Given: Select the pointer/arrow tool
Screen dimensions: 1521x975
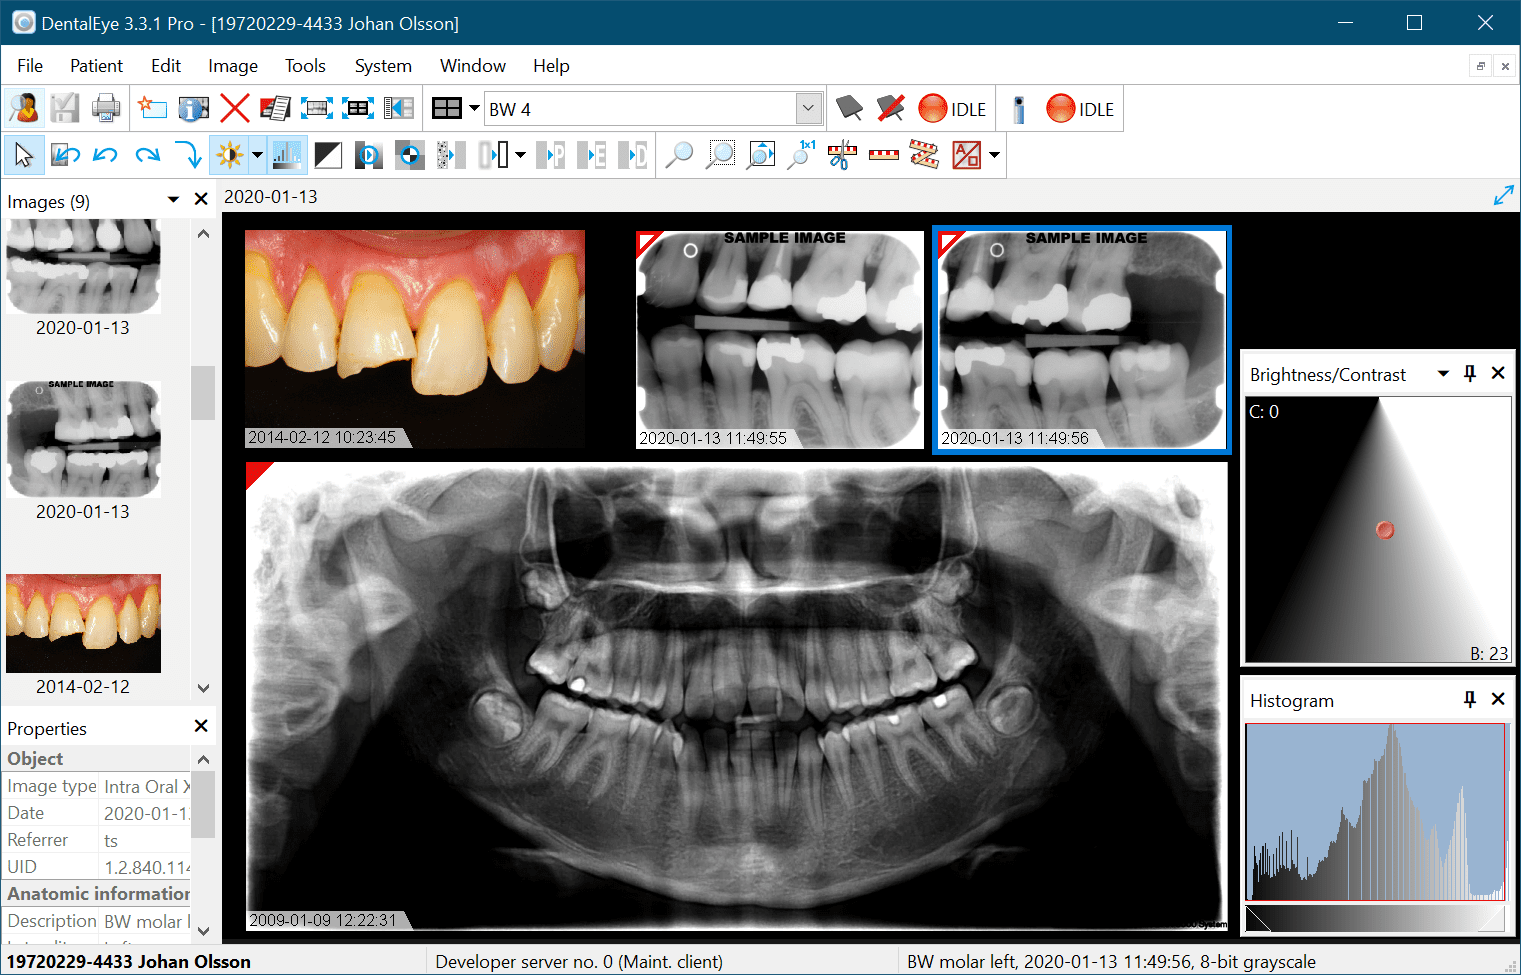Looking at the screenshot, I should (24, 155).
